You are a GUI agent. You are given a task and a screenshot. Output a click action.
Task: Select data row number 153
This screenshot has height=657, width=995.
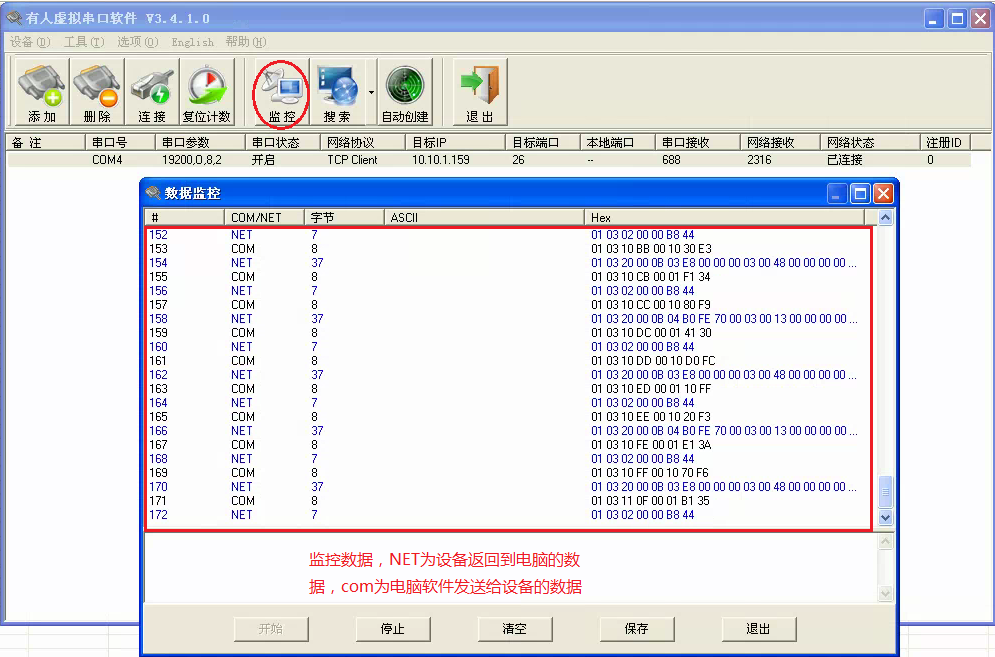pos(508,249)
